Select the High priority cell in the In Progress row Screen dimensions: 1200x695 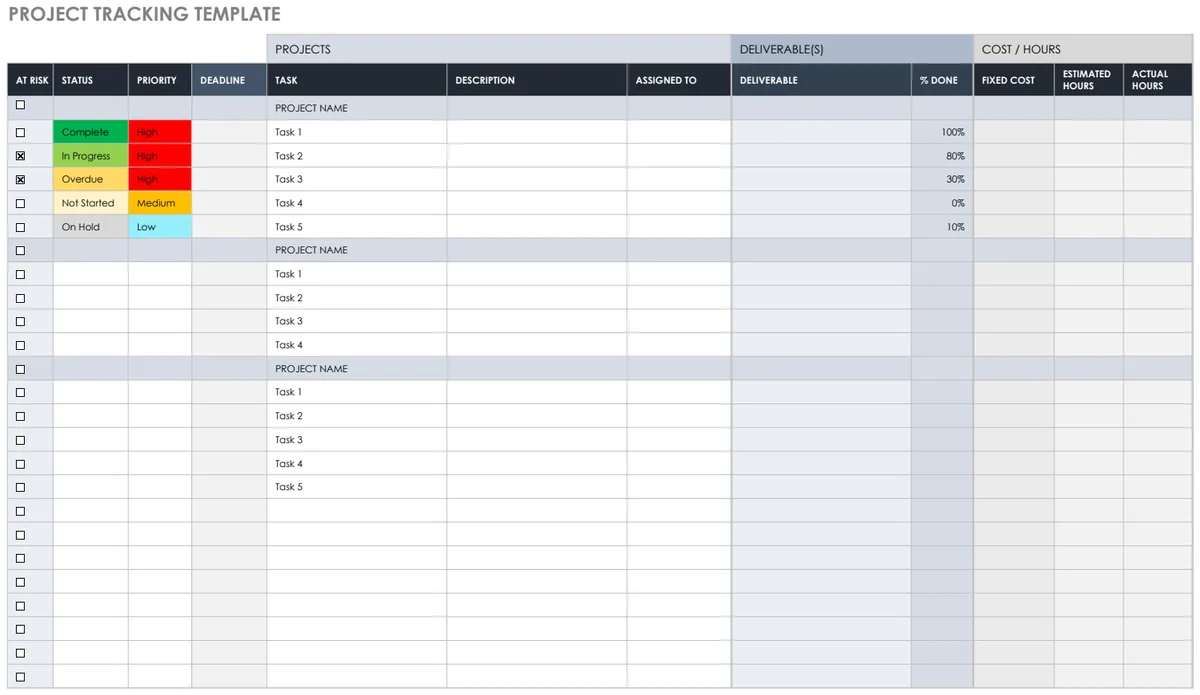pos(160,156)
